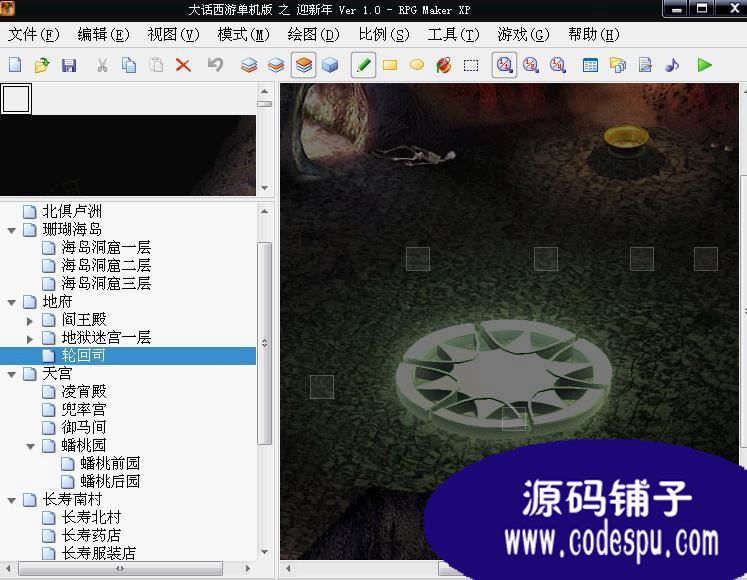Start playtest with green play icon
747x580 pixels.
point(704,65)
